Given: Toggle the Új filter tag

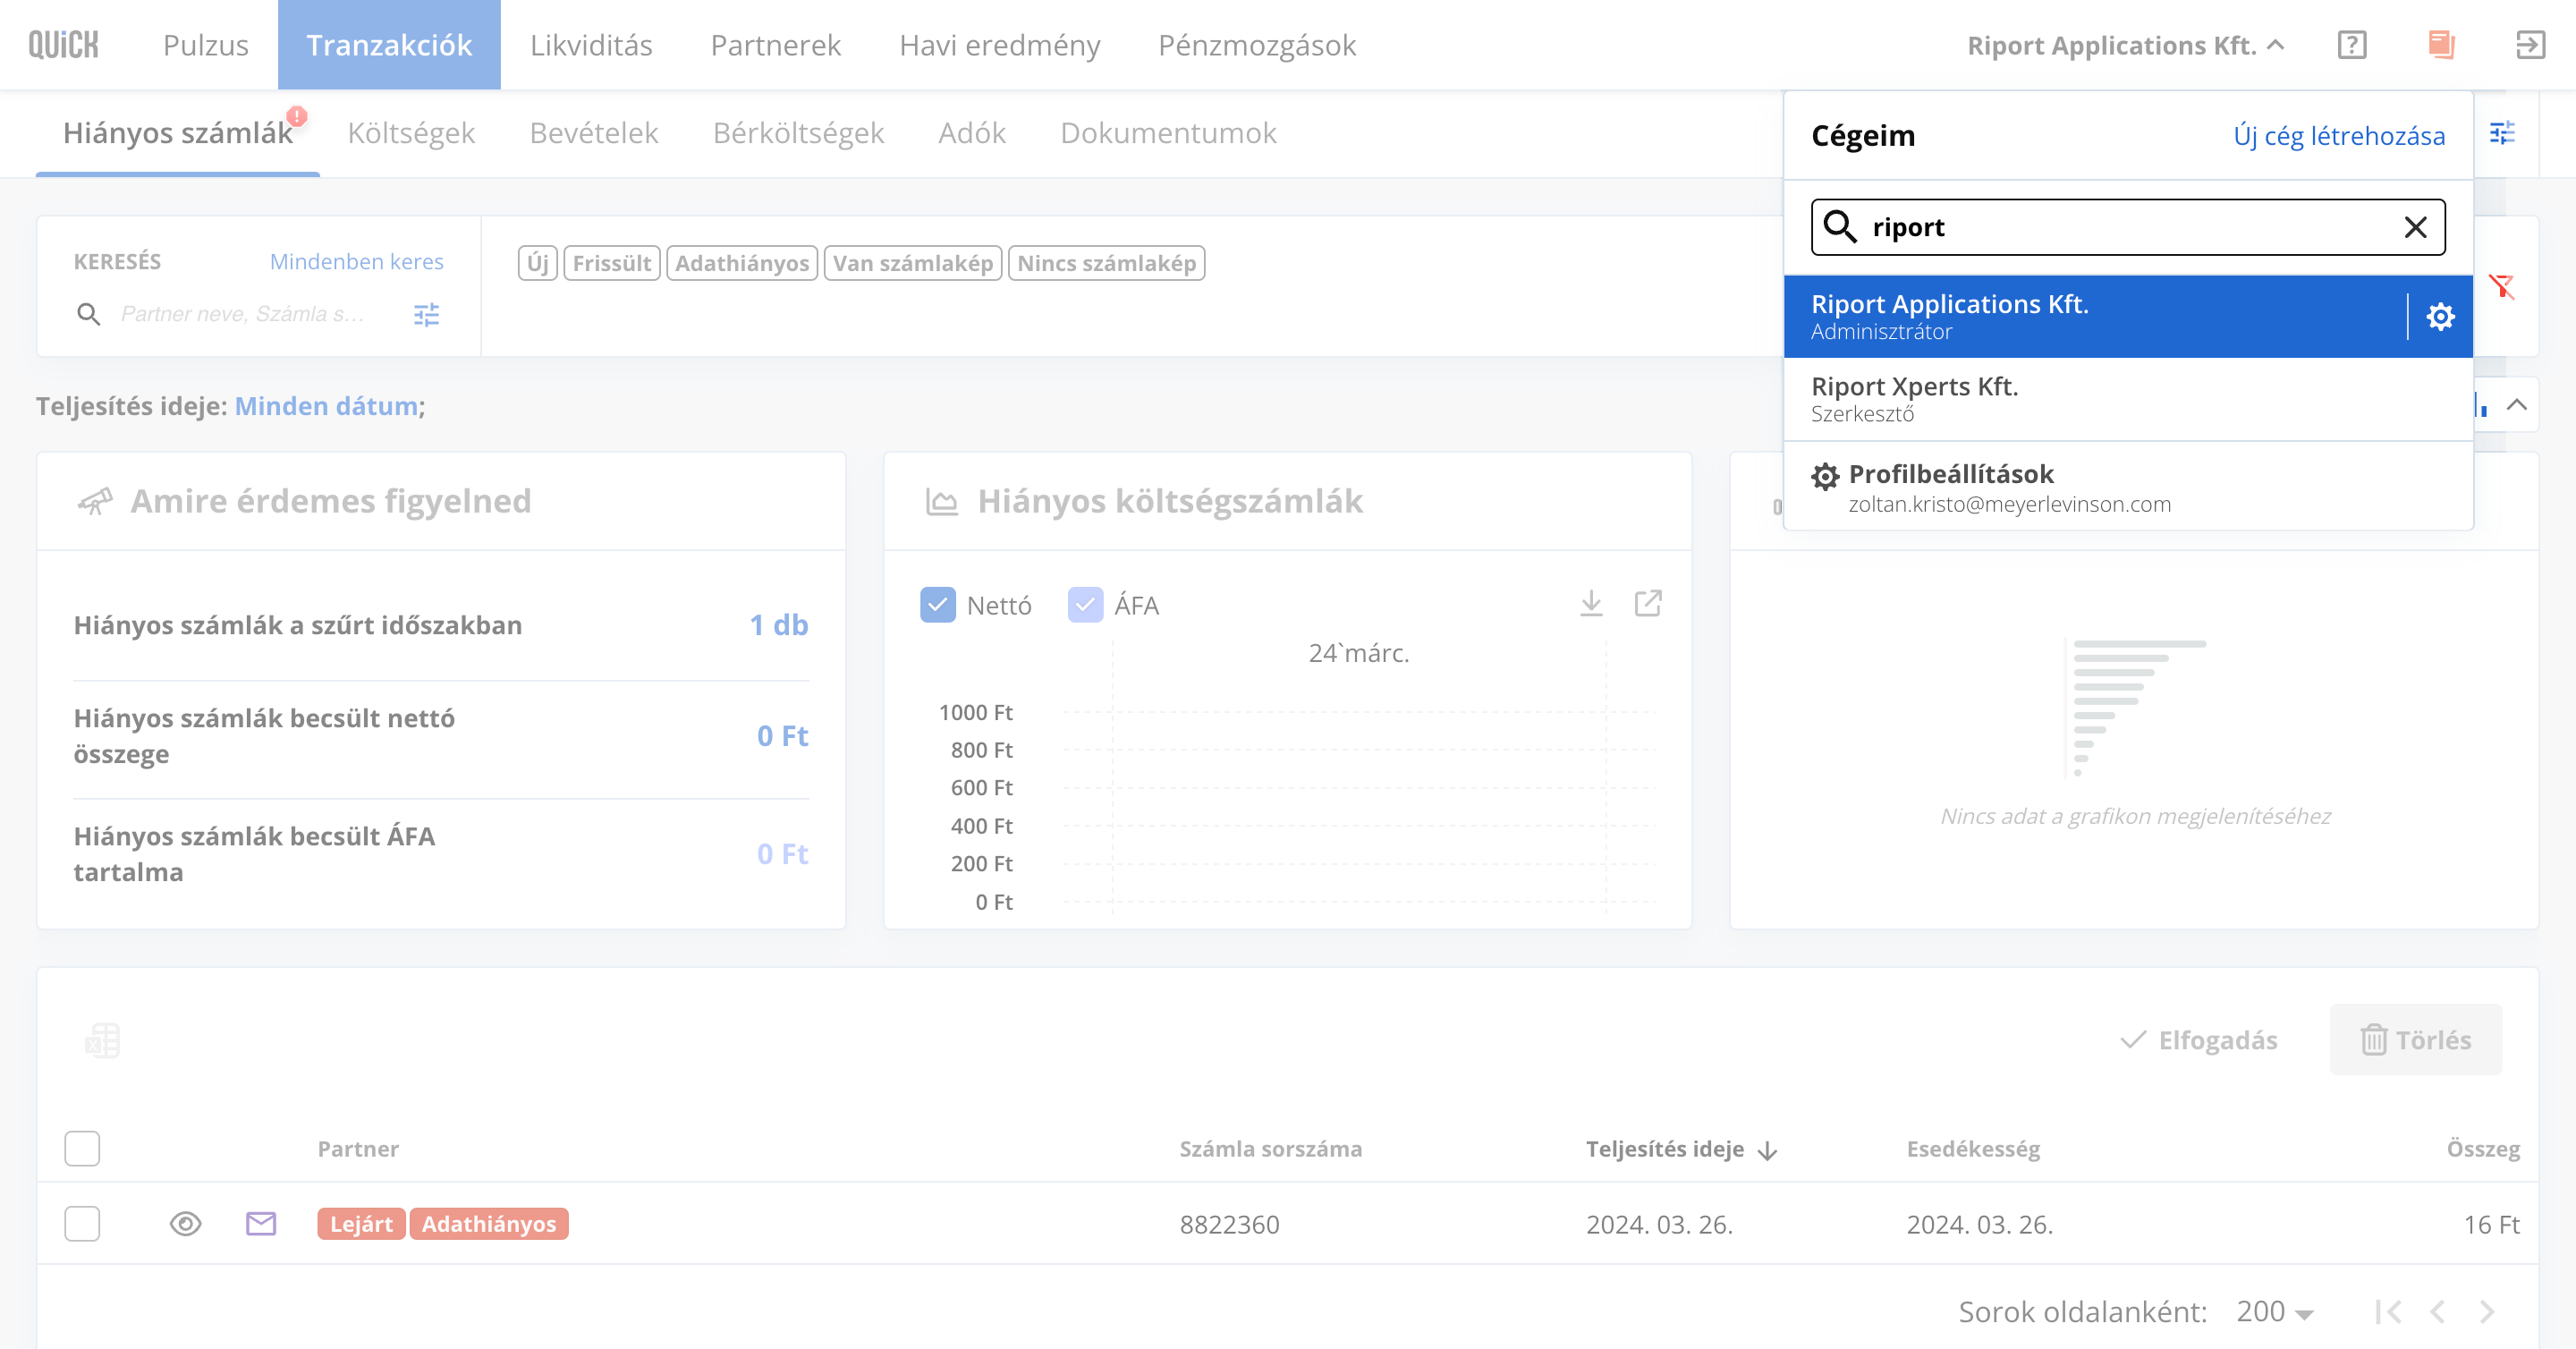Looking at the screenshot, I should [x=538, y=263].
